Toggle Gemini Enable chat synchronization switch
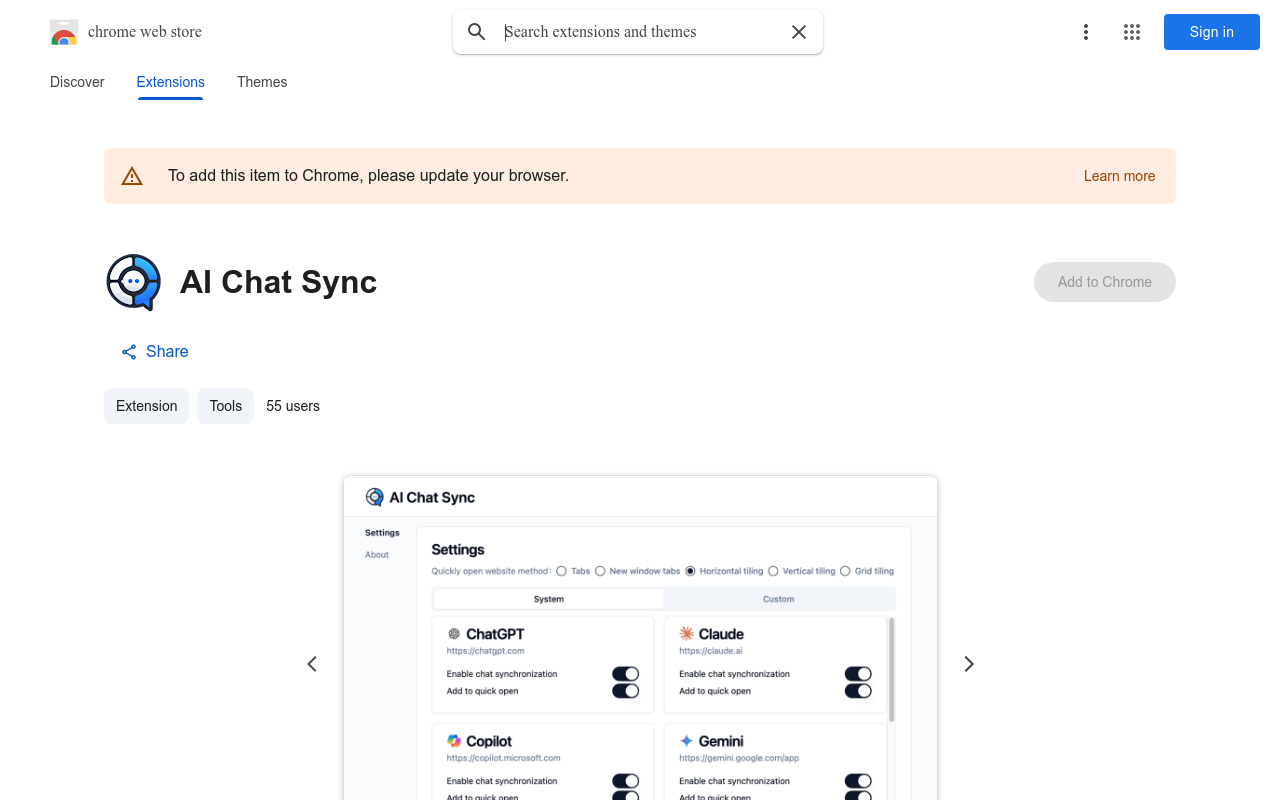The image size is (1280, 800). coord(858,781)
